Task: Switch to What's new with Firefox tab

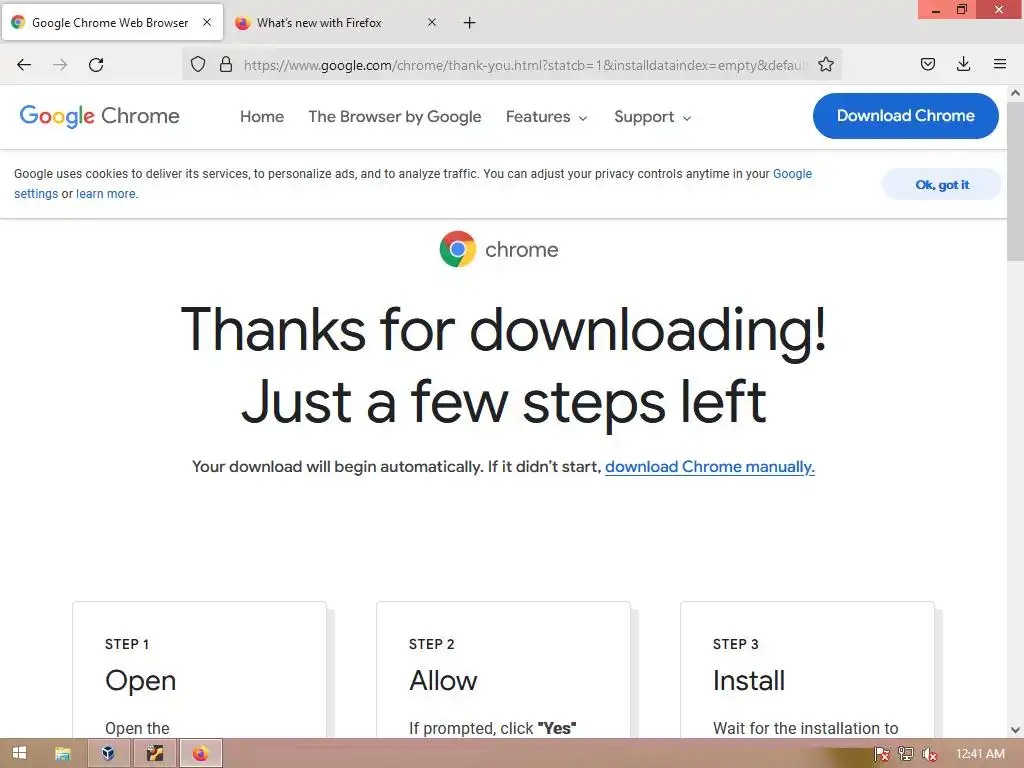Action: [x=336, y=23]
